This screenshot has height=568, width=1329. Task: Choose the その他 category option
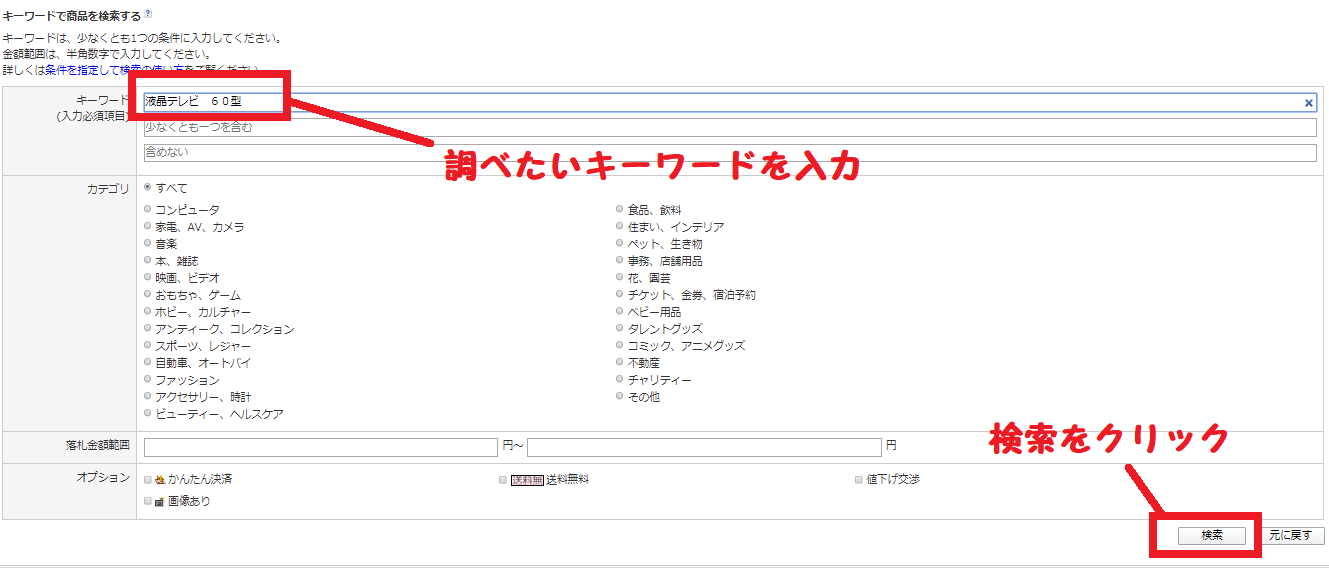pos(621,397)
